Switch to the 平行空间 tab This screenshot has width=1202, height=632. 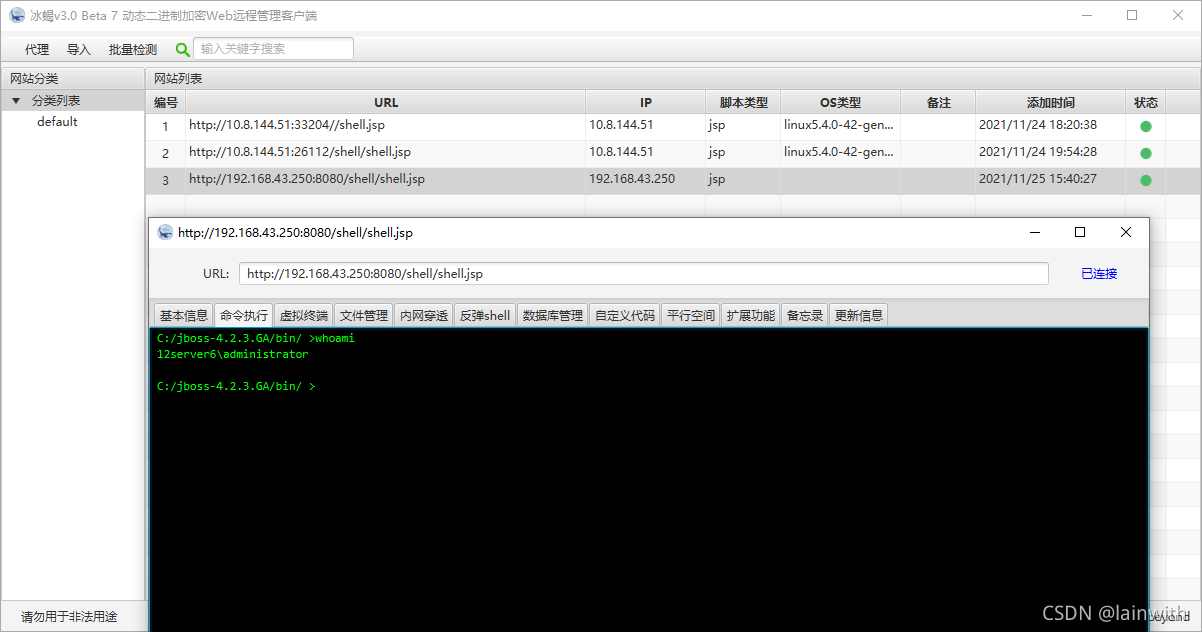pos(690,315)
